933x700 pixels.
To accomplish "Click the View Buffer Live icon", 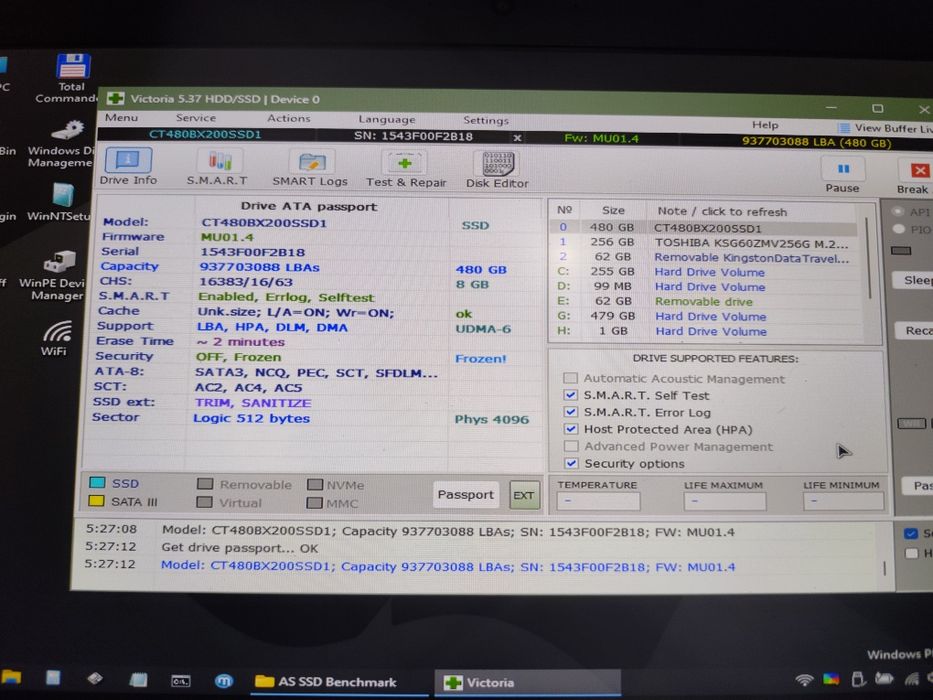I will click(x=844, y=128).
